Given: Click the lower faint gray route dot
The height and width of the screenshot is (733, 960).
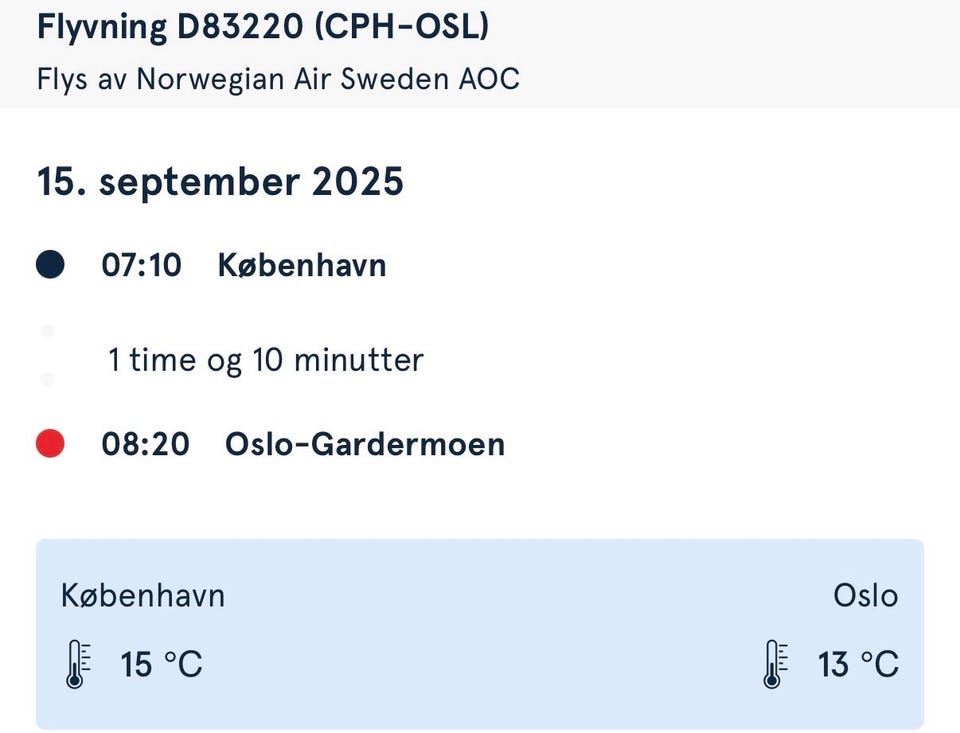Looking at the screenshot, I should click(x=47, y=379).
